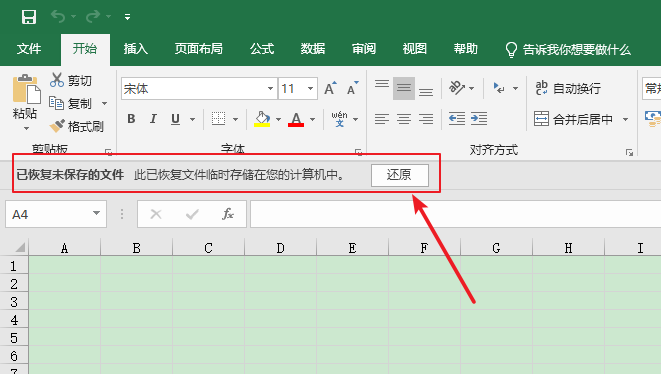The height and width of the screenshot is (374, 661).
Task: Click the Save icon in quick access toolbar
Action: [29, 17]
